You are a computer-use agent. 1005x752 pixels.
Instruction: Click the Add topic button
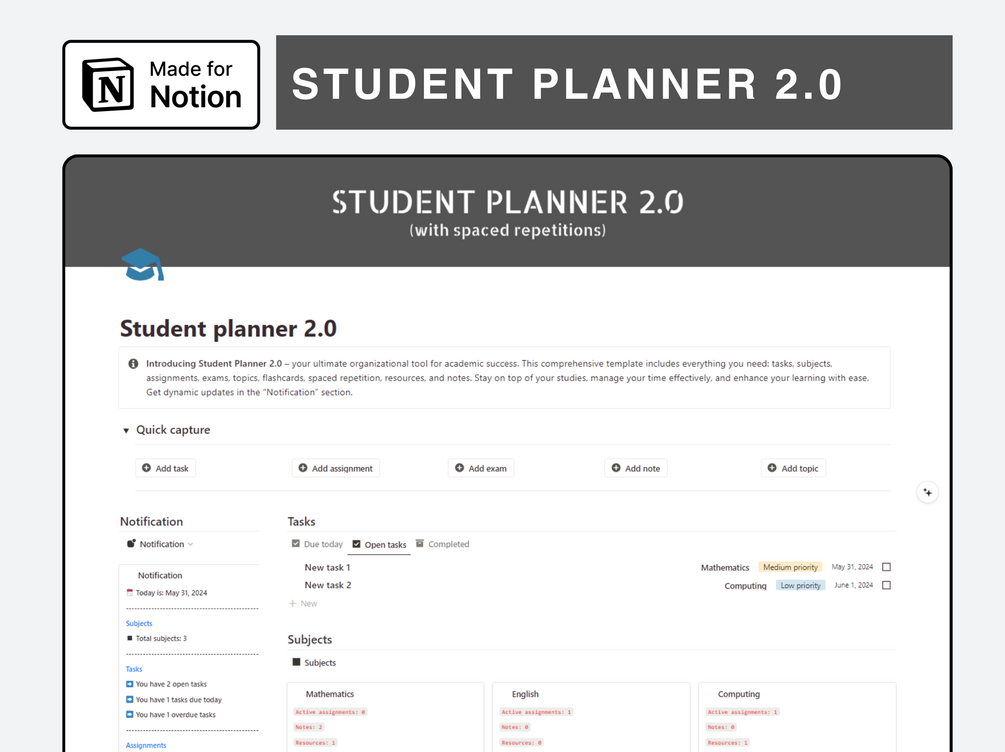pyautogui.click(x=793, y=469)
